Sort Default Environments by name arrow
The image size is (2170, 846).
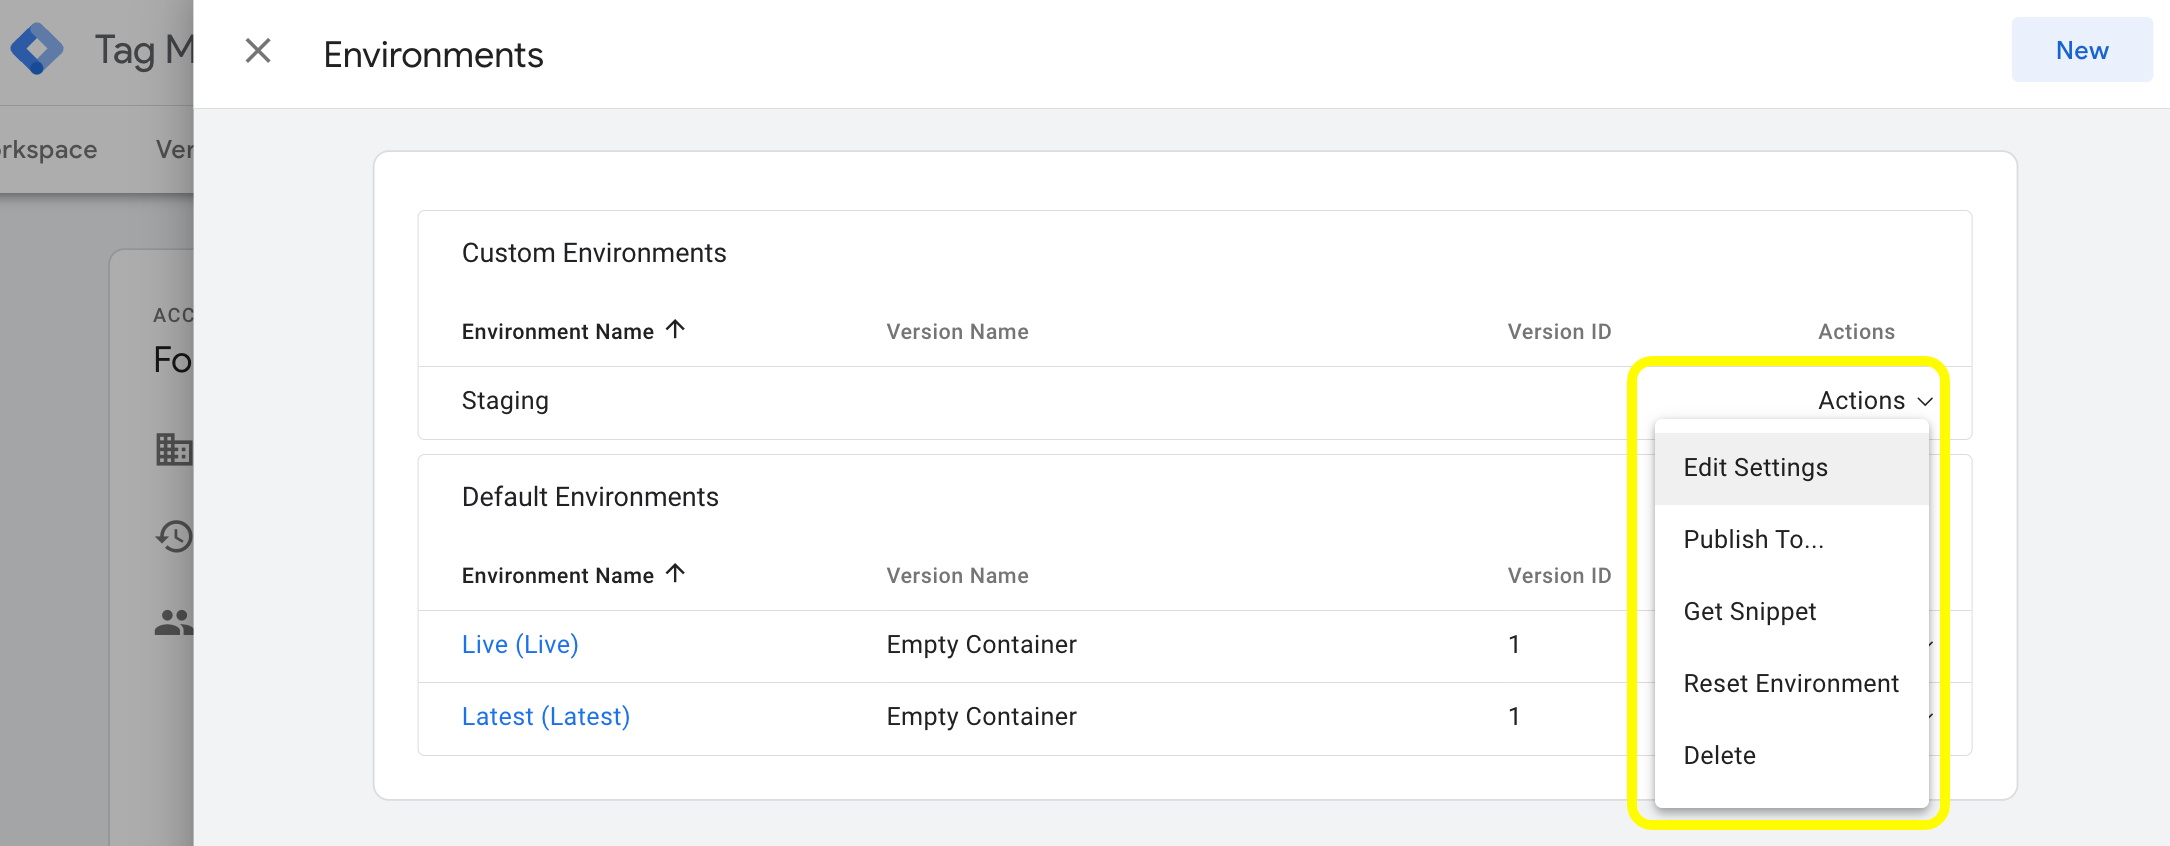676,573
